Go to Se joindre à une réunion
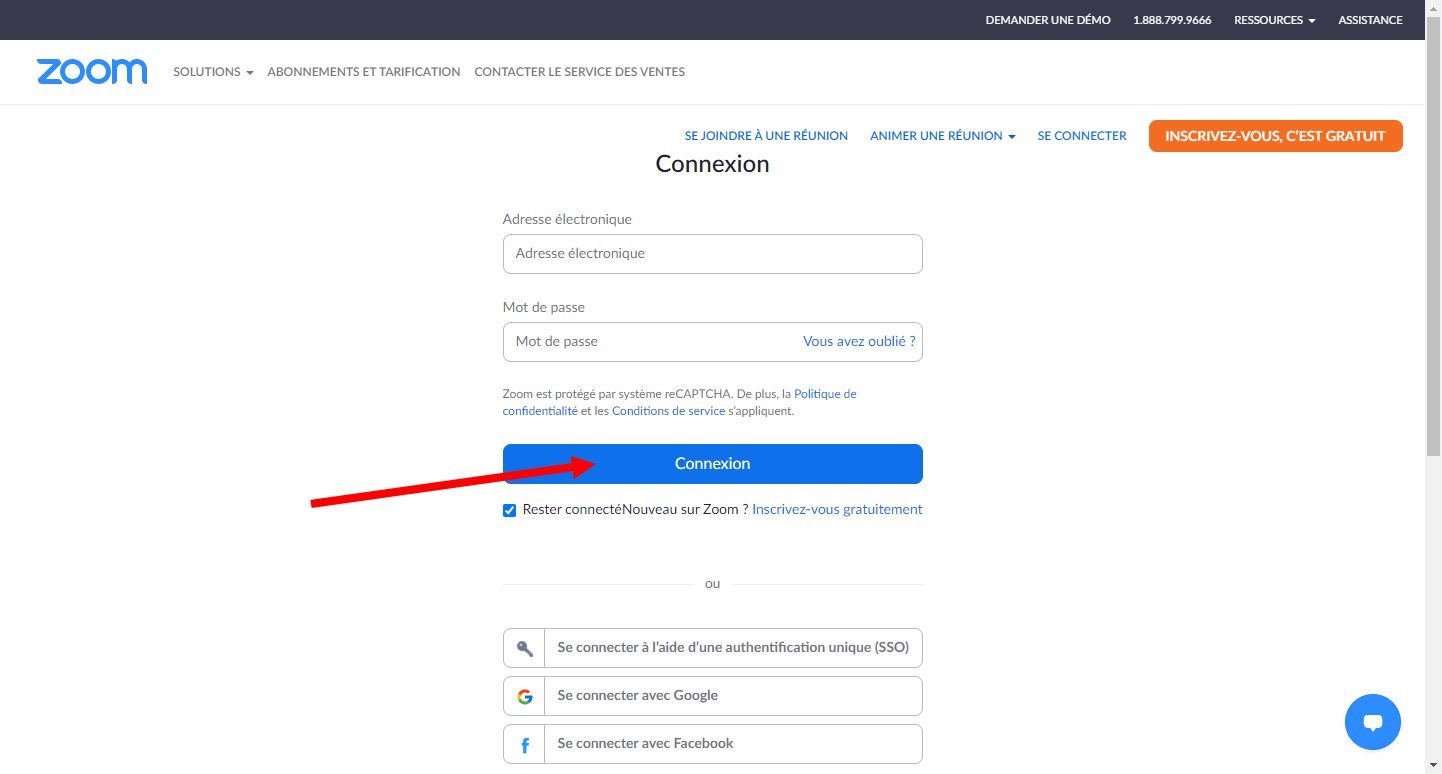This screenshot has height=774, width=1442. (766, 136)
